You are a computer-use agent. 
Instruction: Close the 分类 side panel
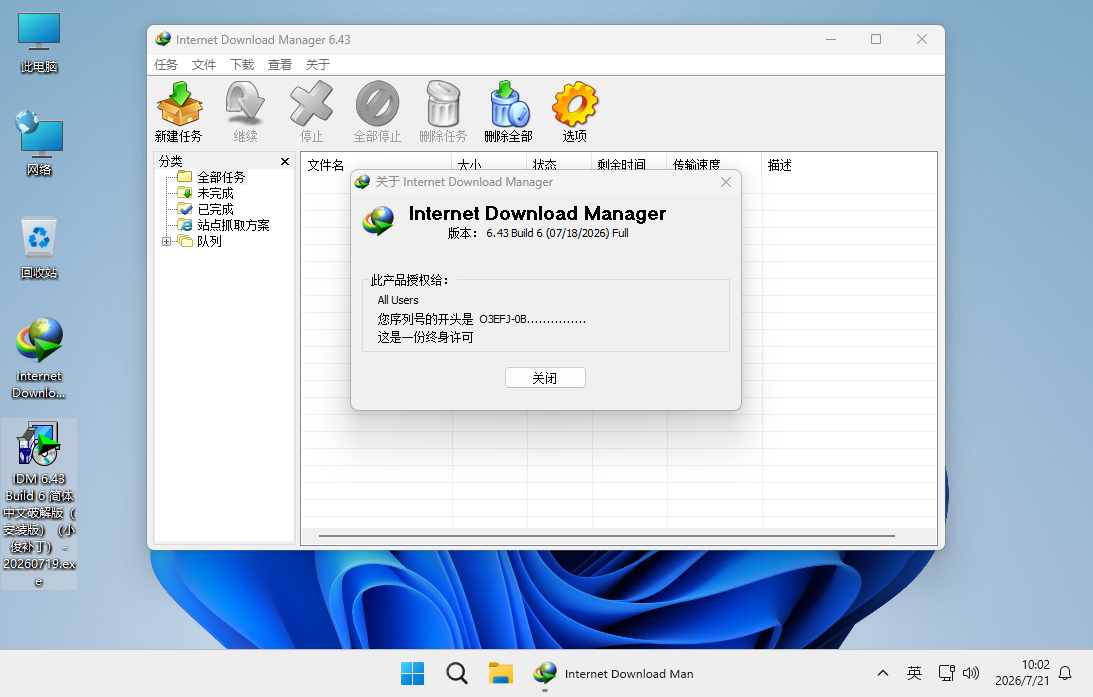pyautogui.click(x=284, y=162)
